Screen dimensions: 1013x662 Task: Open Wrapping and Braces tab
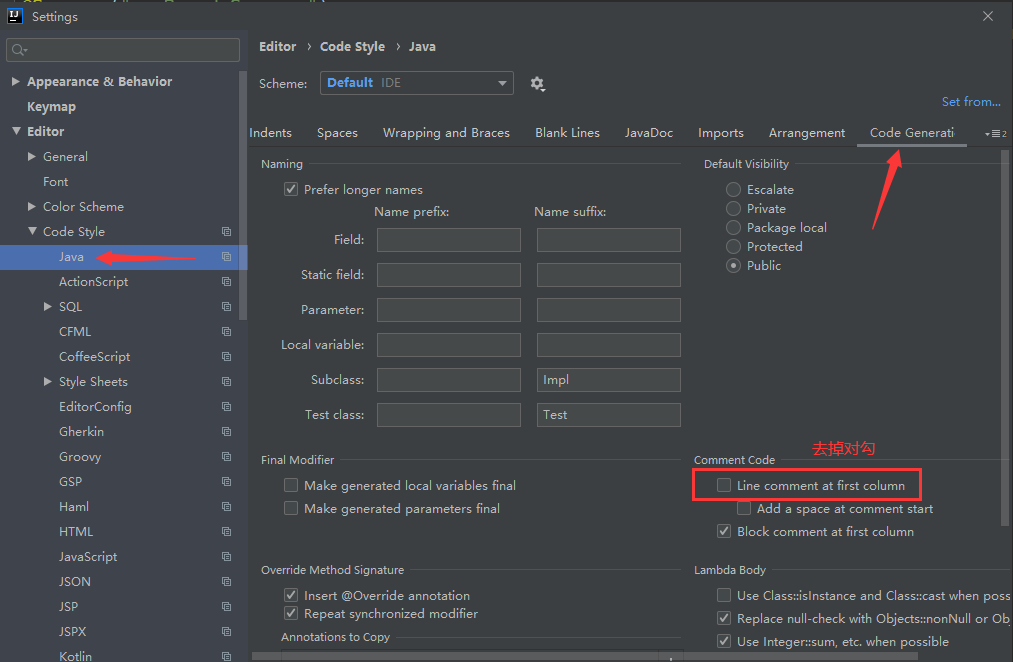click(x=446, y=133)
